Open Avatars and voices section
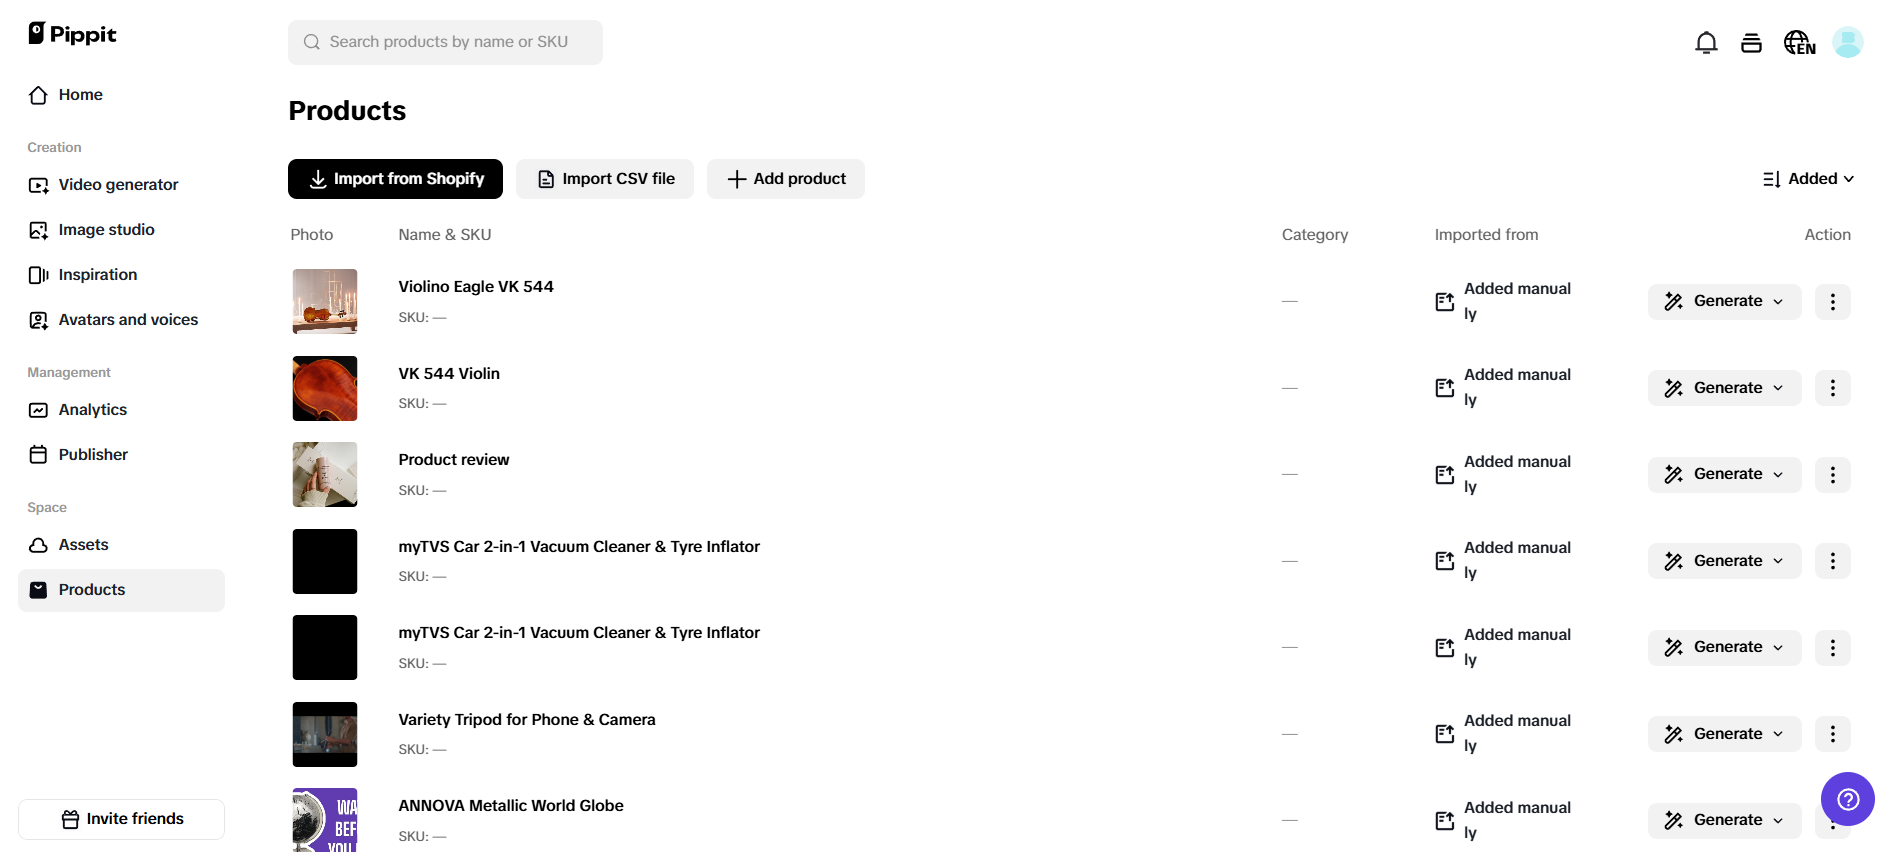 click(128, 320)
